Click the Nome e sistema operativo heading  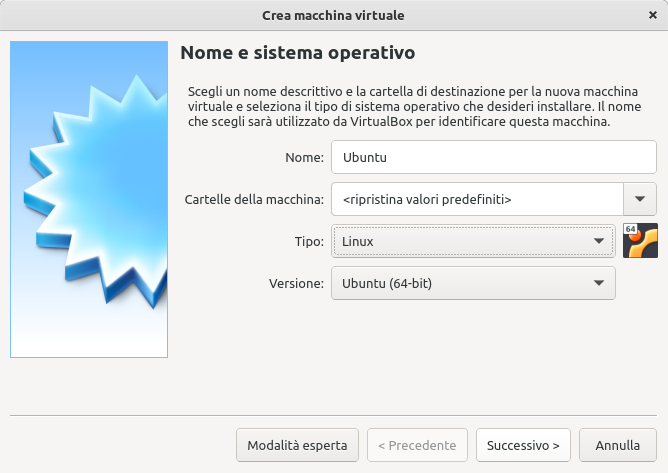297,52
